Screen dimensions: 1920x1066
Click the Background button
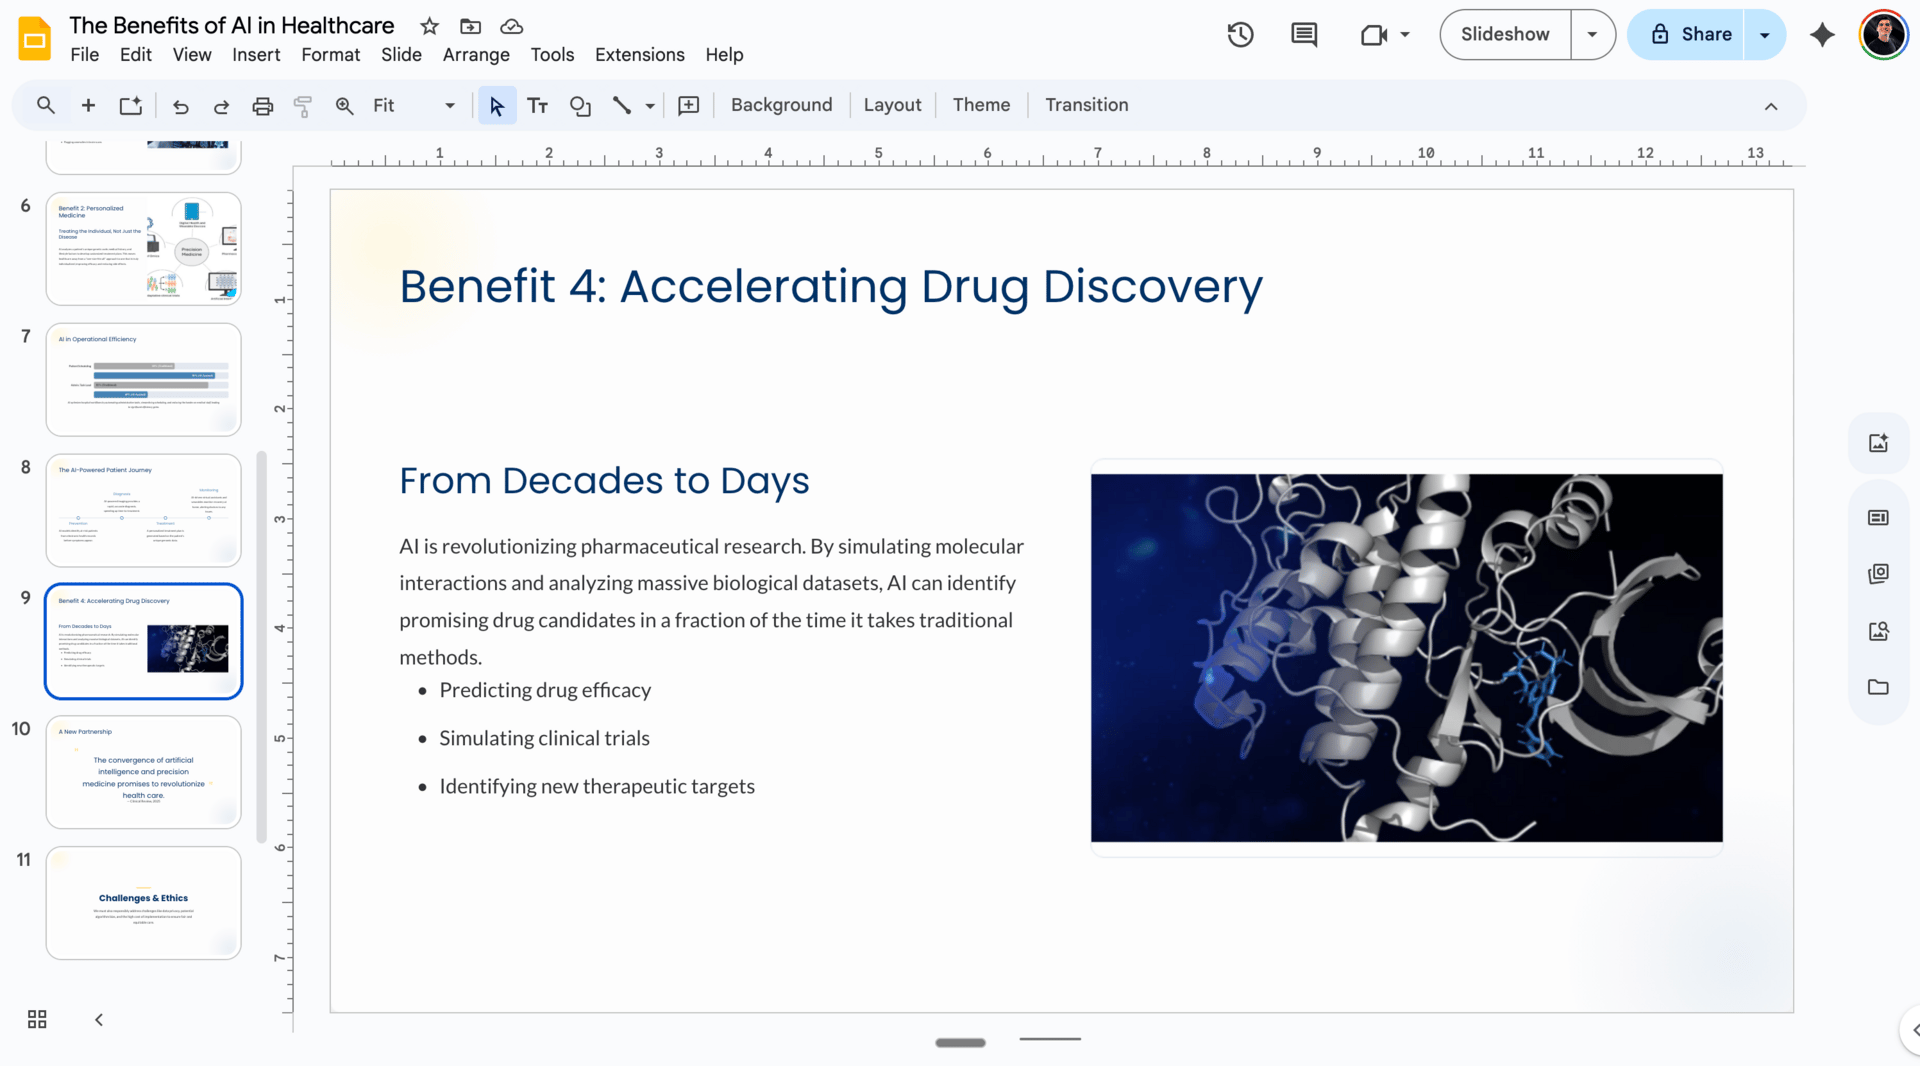click(x=781, y=105)
